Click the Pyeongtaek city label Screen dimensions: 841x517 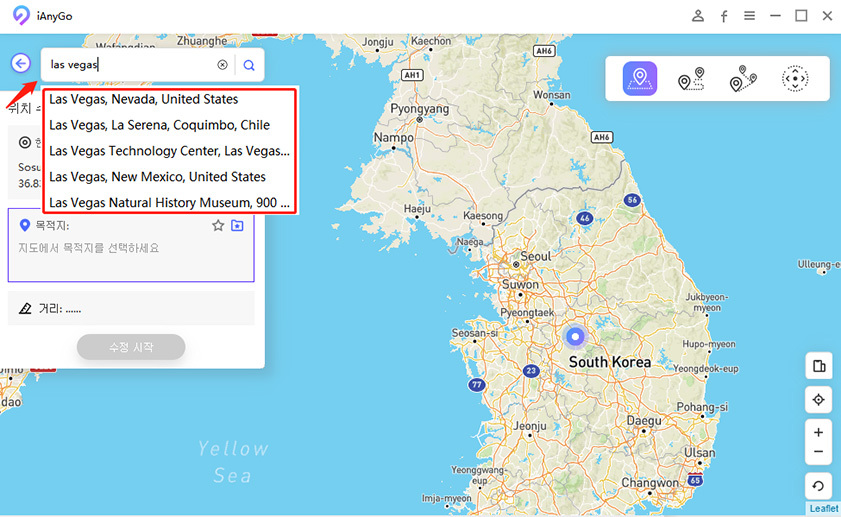(x=527, y=313)
